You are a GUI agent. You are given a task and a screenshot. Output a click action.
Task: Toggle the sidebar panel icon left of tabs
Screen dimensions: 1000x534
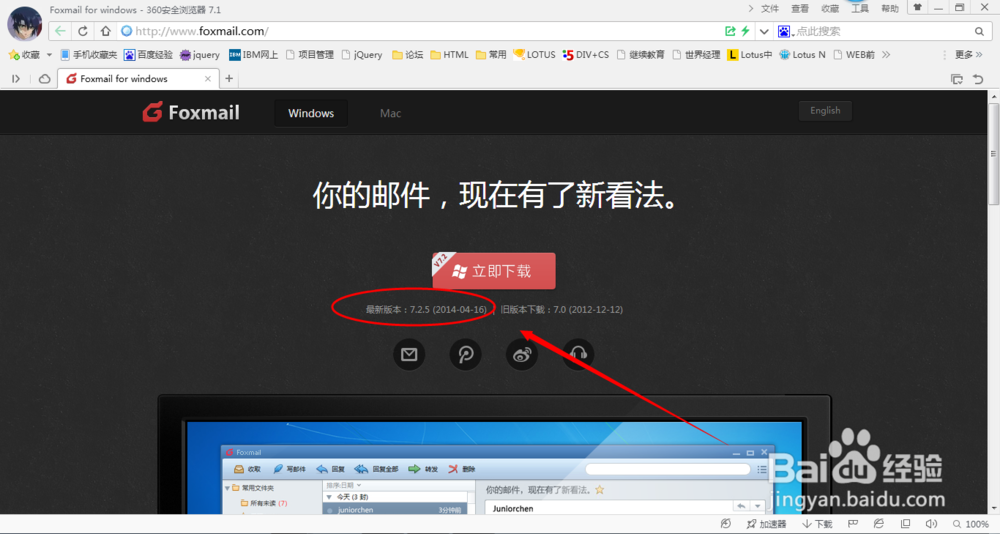point(16,78)
